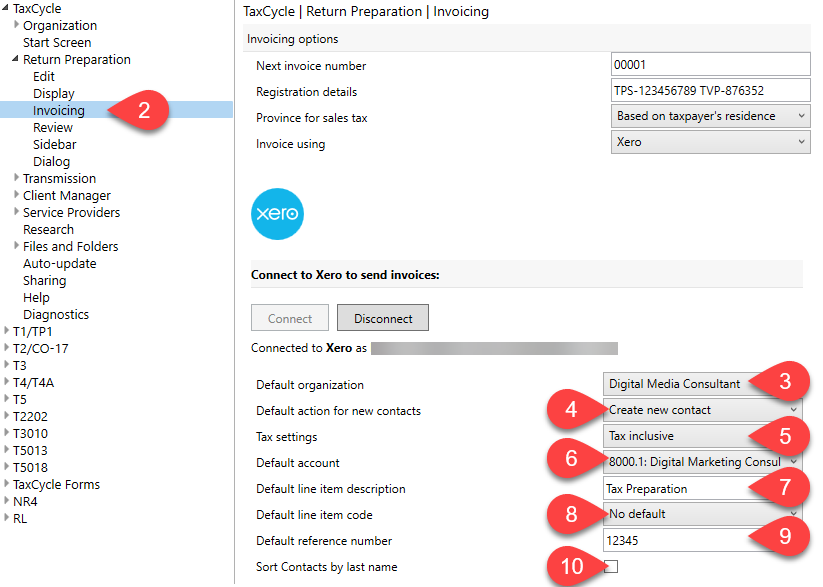Expand the T3 tree node
823x587 pixels.
tap(6, 364)
